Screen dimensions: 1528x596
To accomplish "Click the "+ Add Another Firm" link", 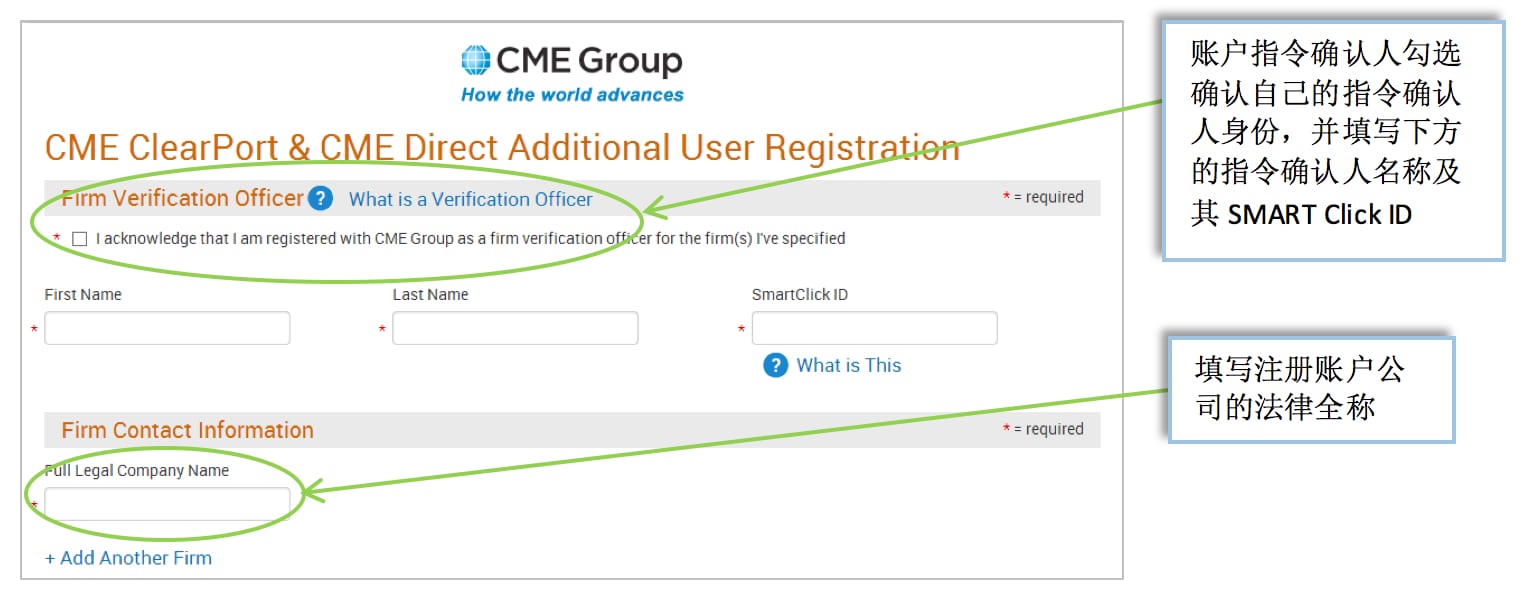I will point(128,558).
